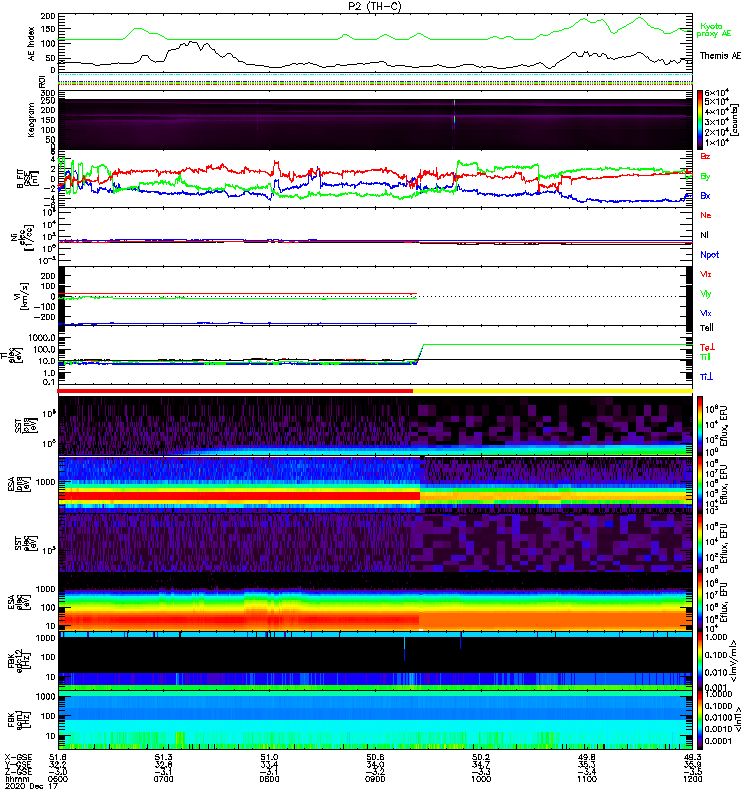This screenshot has width=750, height=800.
Task: Click the P2 (TH-C) plot title
Action: [377, 6]
